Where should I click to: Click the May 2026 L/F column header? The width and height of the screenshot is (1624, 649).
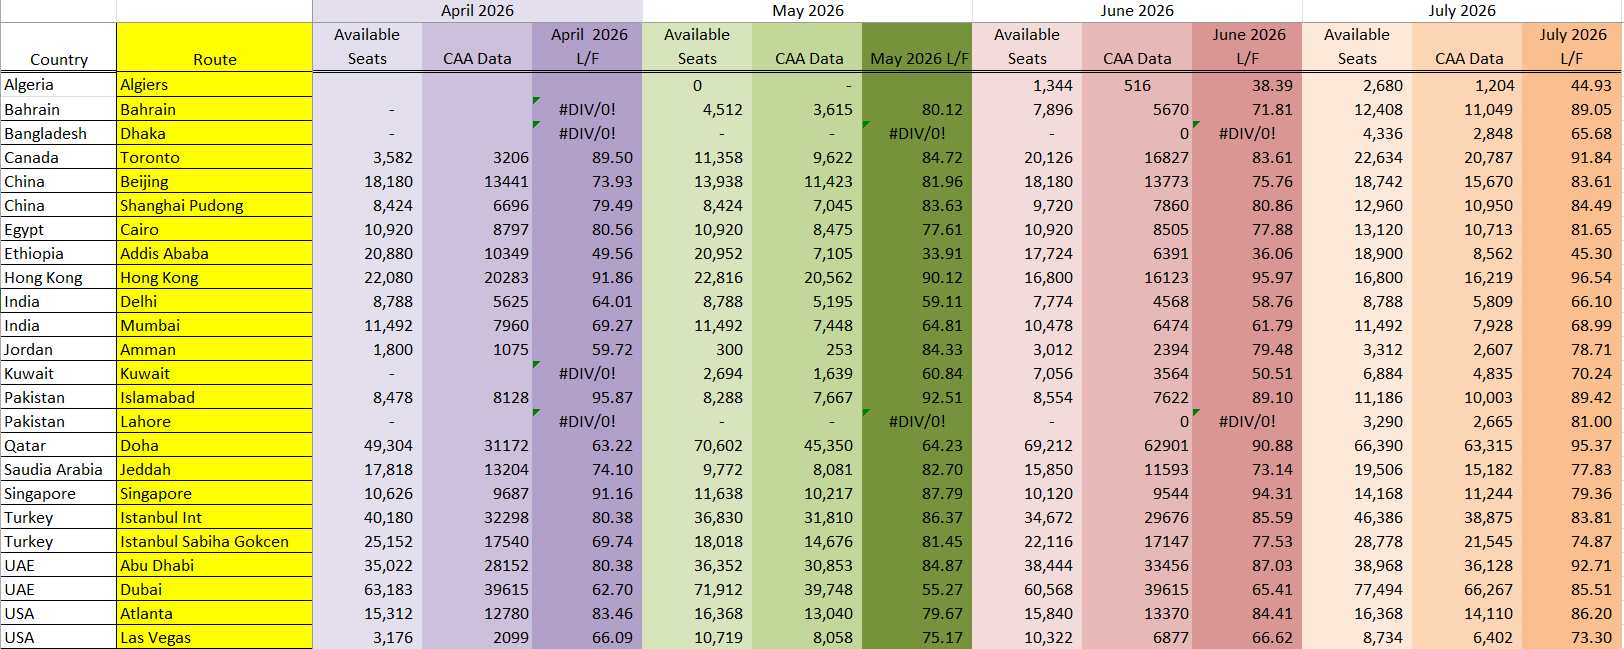[917, 47]
